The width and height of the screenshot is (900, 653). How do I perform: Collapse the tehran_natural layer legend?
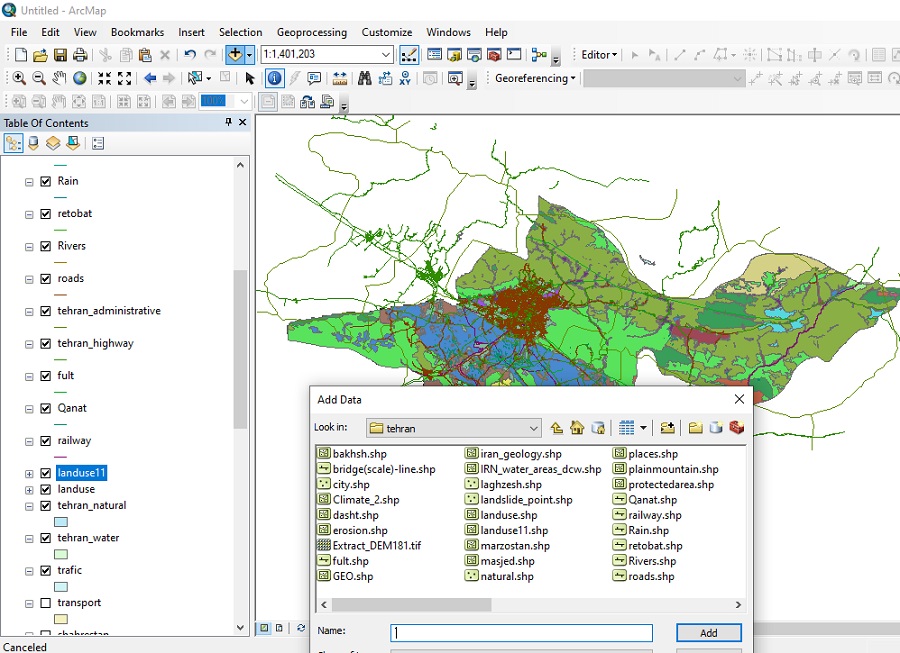click(x=29, y=506)
